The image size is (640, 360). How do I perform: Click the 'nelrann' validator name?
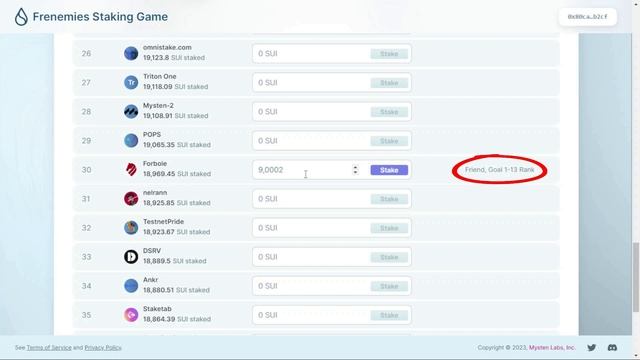tap(155, 192)
